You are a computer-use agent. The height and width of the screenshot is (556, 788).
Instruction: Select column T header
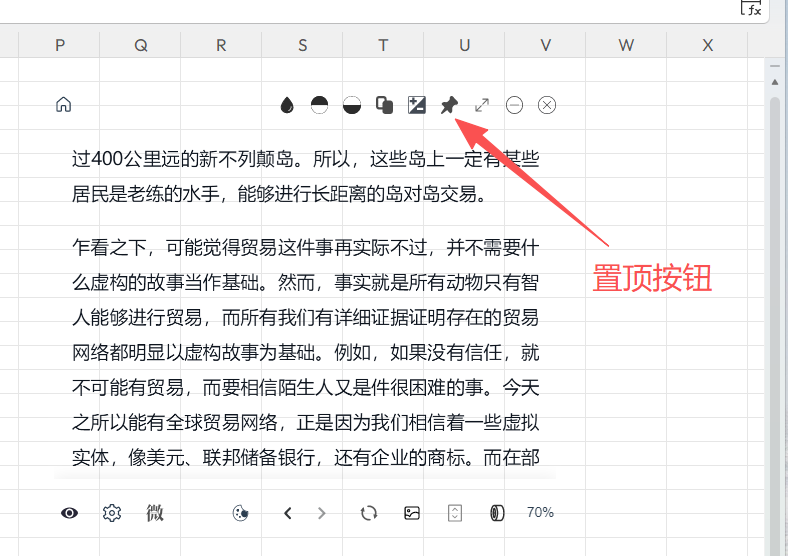(x=383, y=45)
